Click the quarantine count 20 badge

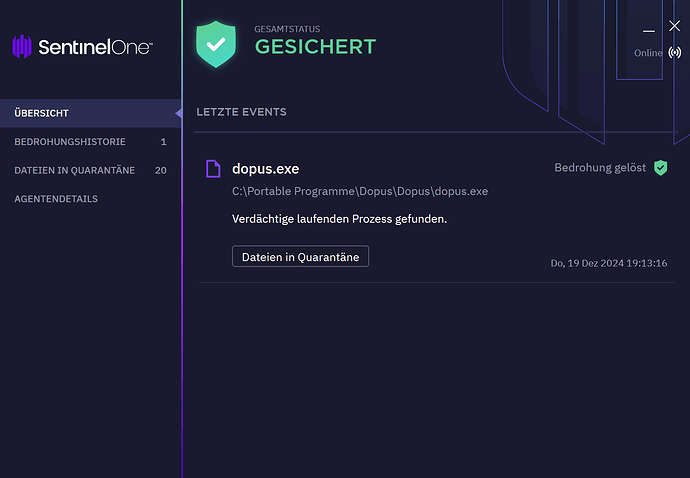[x=161, y=170]
